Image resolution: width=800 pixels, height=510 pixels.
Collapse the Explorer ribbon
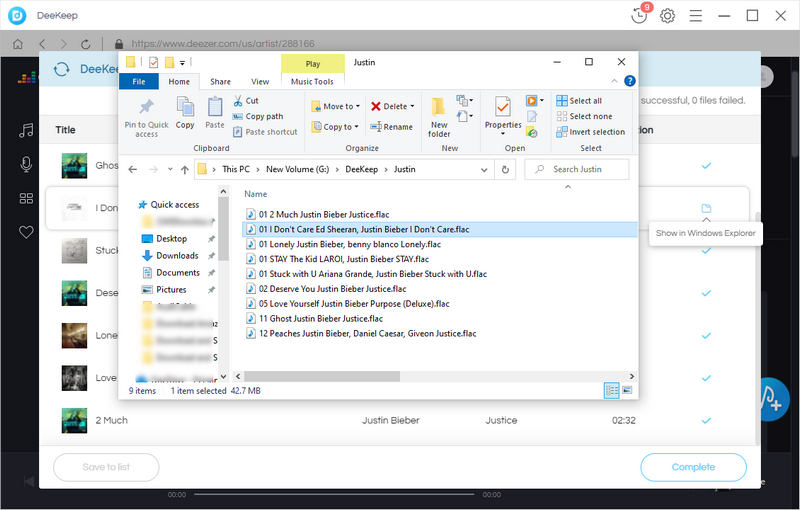coord(614,81)
